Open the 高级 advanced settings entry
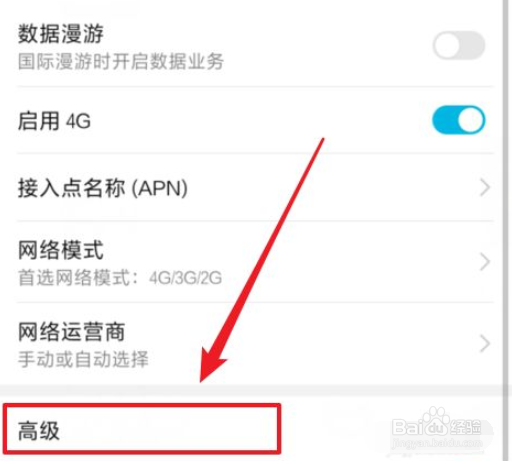The image size is (512, 461). [x=142, y=428]
